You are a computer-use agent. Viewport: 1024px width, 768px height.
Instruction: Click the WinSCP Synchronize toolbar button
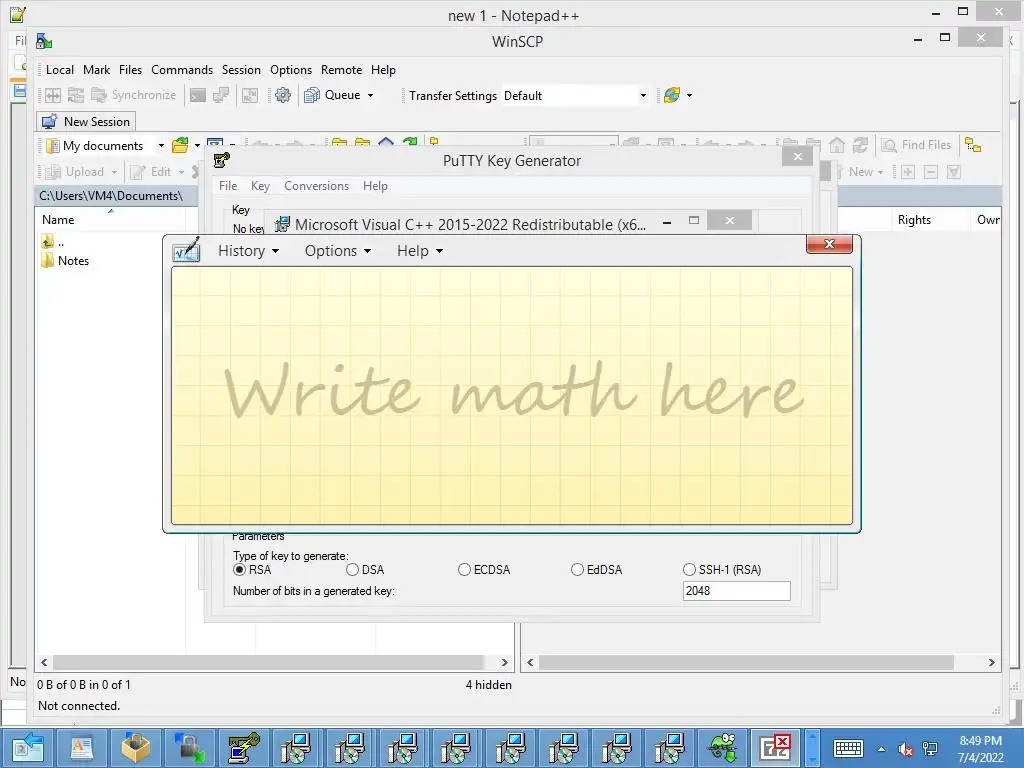[134, 95]
